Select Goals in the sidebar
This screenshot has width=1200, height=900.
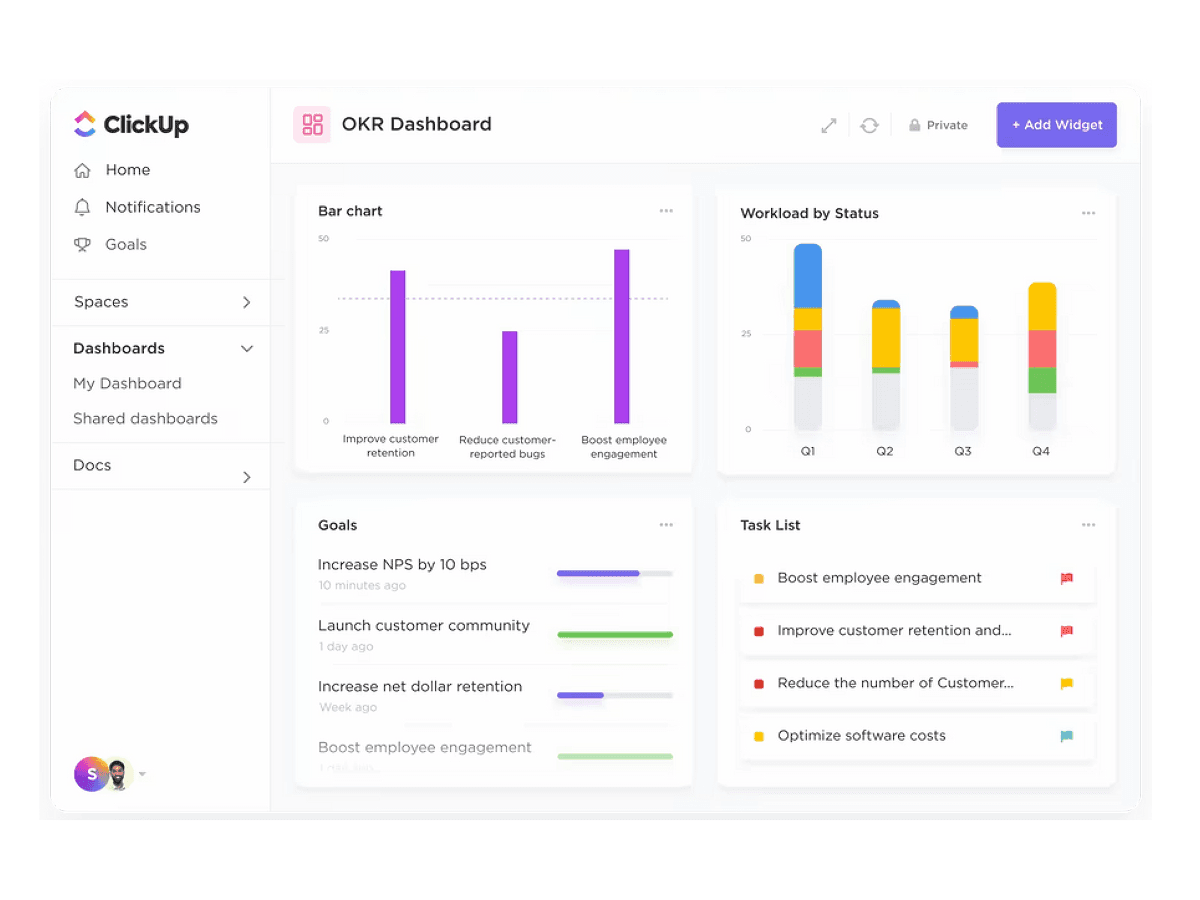coord(126,244)
